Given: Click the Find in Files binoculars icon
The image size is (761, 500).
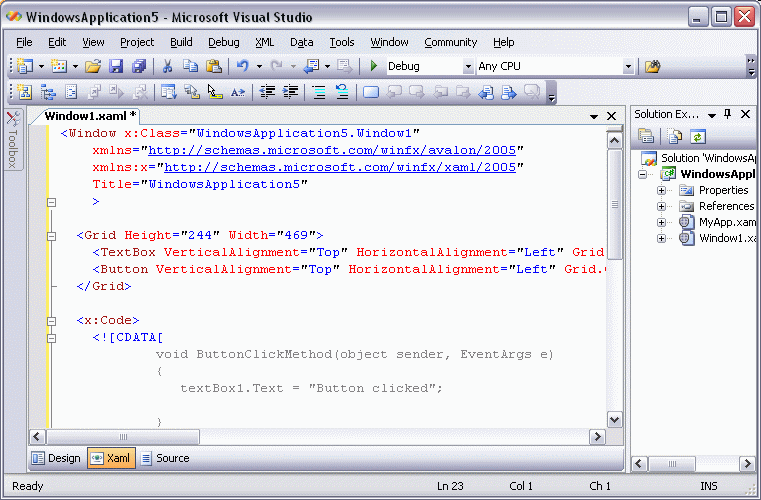Looking at the screenshot, I should coord(653,66).
